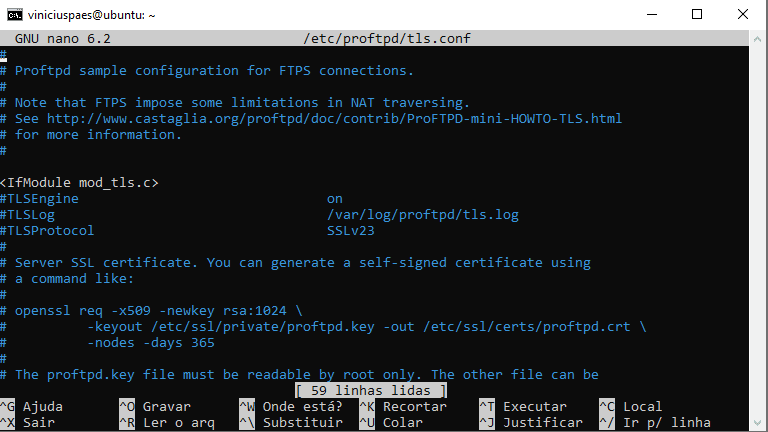Click the ^C Local position shortcut

click(x=631, y=407)
